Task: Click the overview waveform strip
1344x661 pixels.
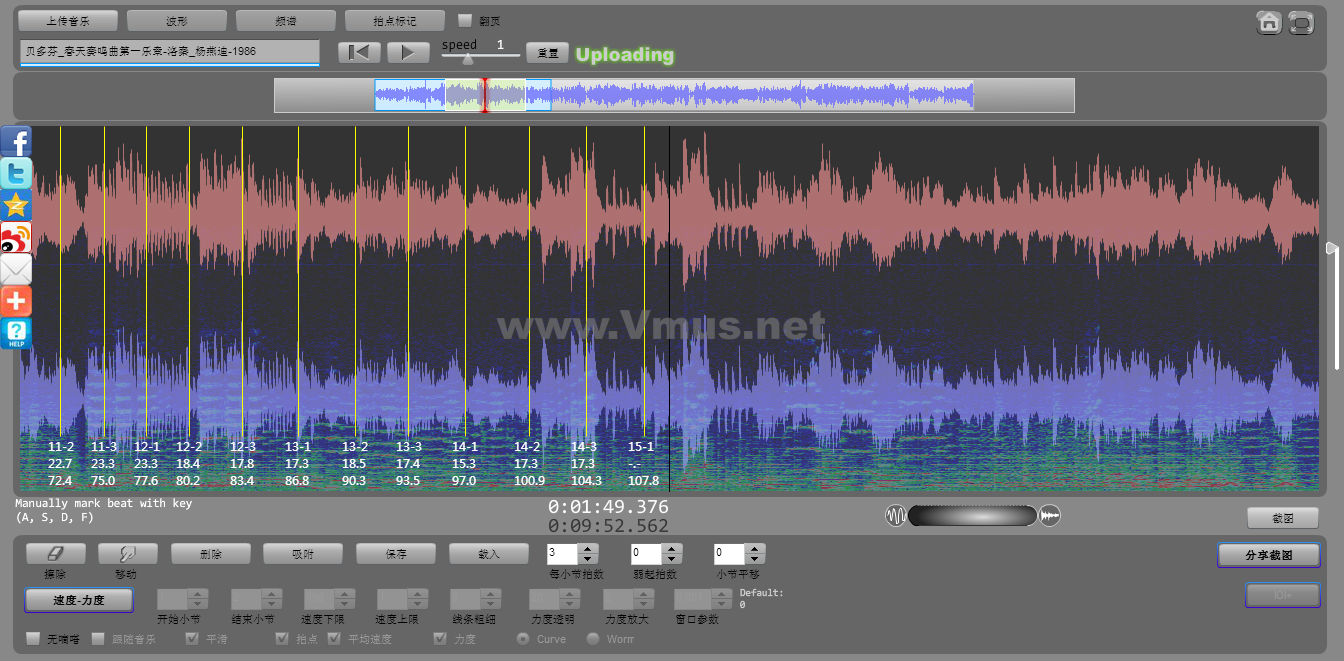Action: tap(674, 96)
